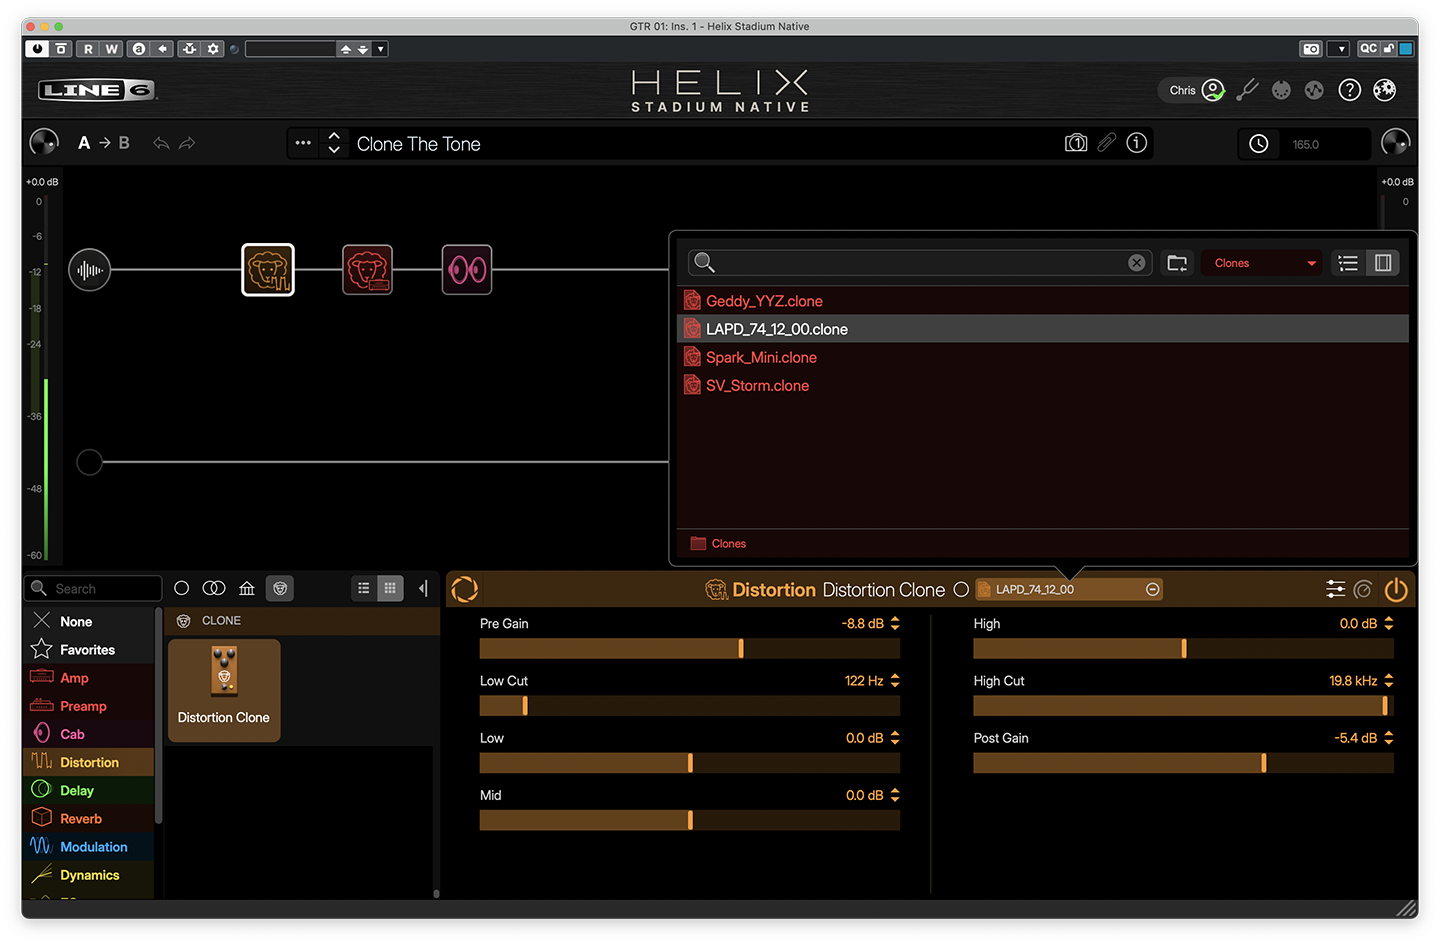Select Reverb category
The image size is (1440, 944).
tap(89, 818)
